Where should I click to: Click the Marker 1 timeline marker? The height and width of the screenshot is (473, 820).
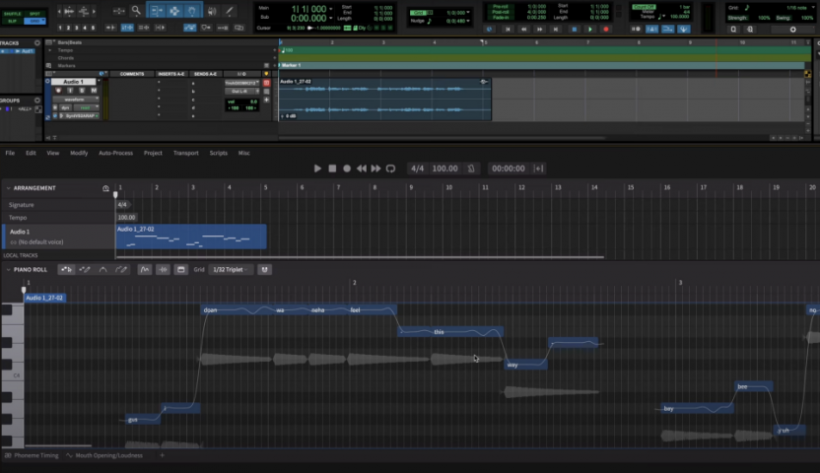(292, 65)
